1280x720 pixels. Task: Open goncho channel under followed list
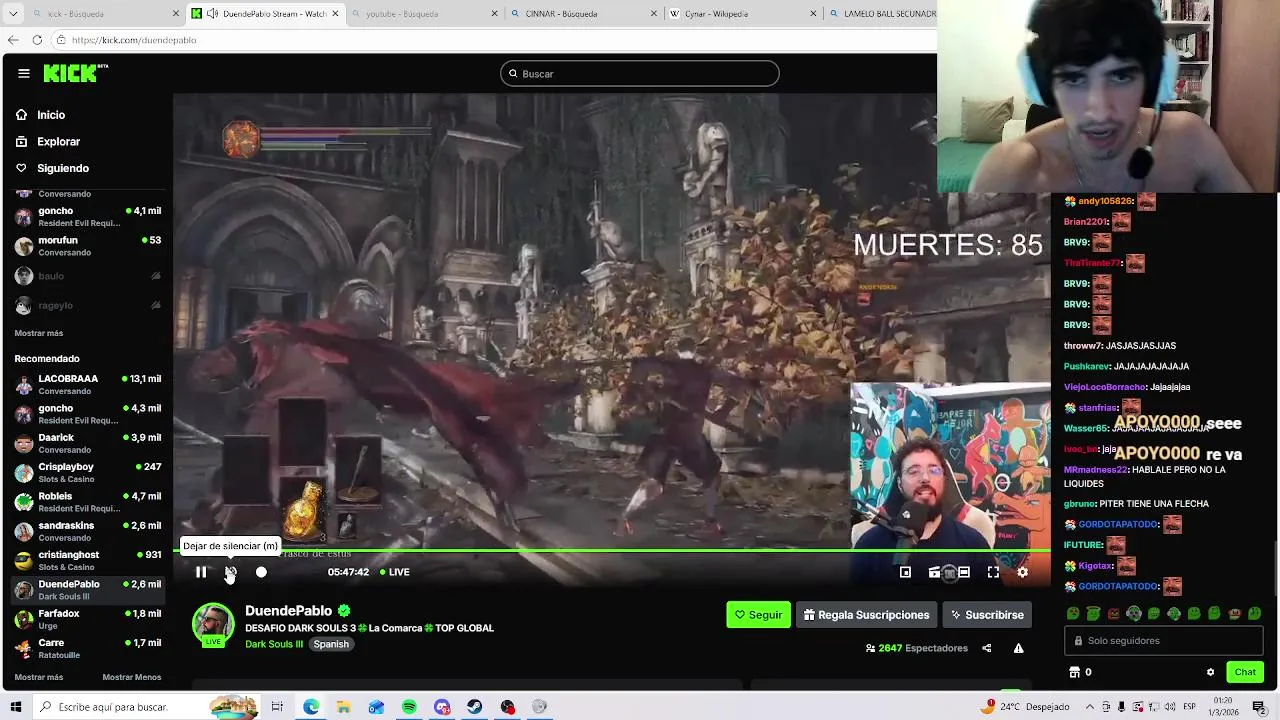87,217
